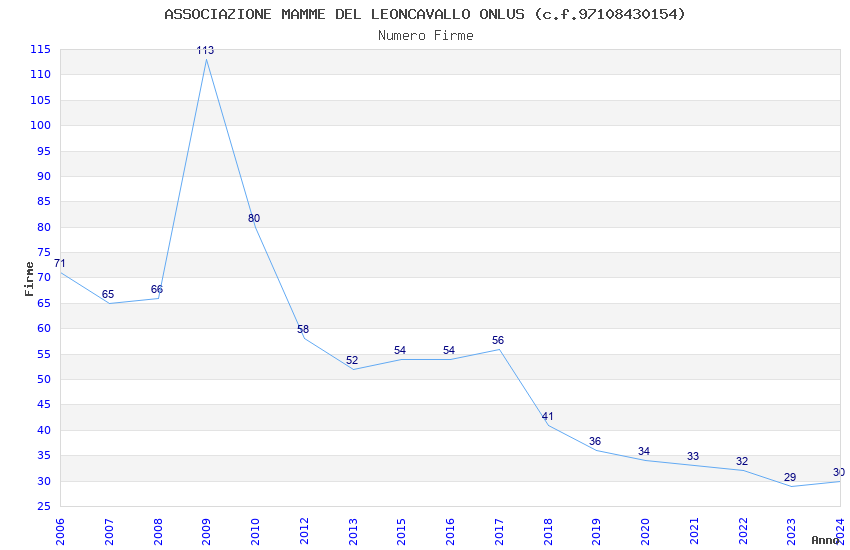Click the y-axis tick label 115
This screenshot has width=850, height=550.
tap(41, 49)
